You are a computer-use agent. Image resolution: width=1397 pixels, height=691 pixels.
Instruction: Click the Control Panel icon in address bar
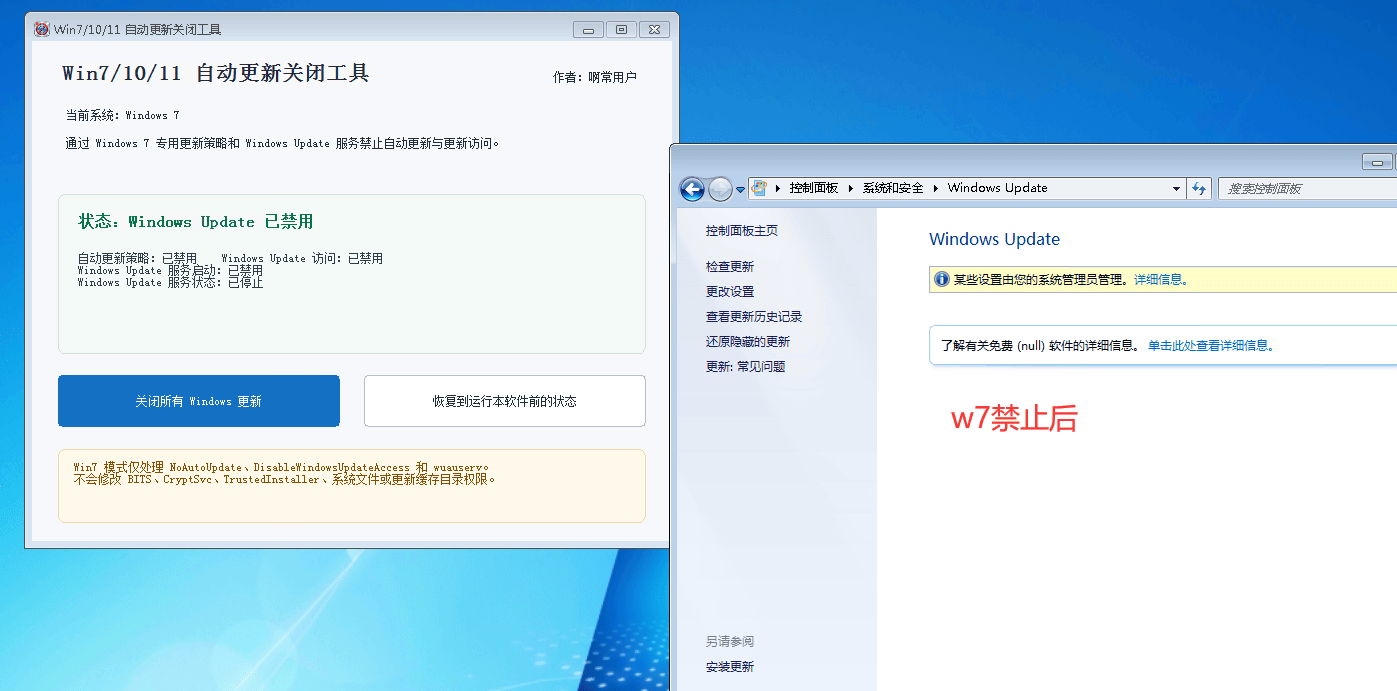point(759,188)
